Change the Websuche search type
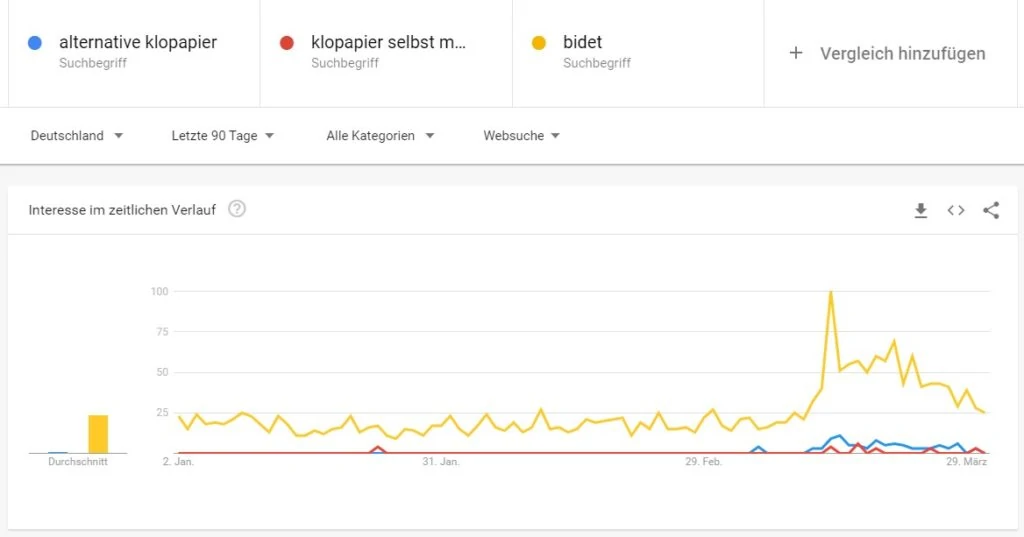Screen dimensions: 1024x537 tap(521, 136)
